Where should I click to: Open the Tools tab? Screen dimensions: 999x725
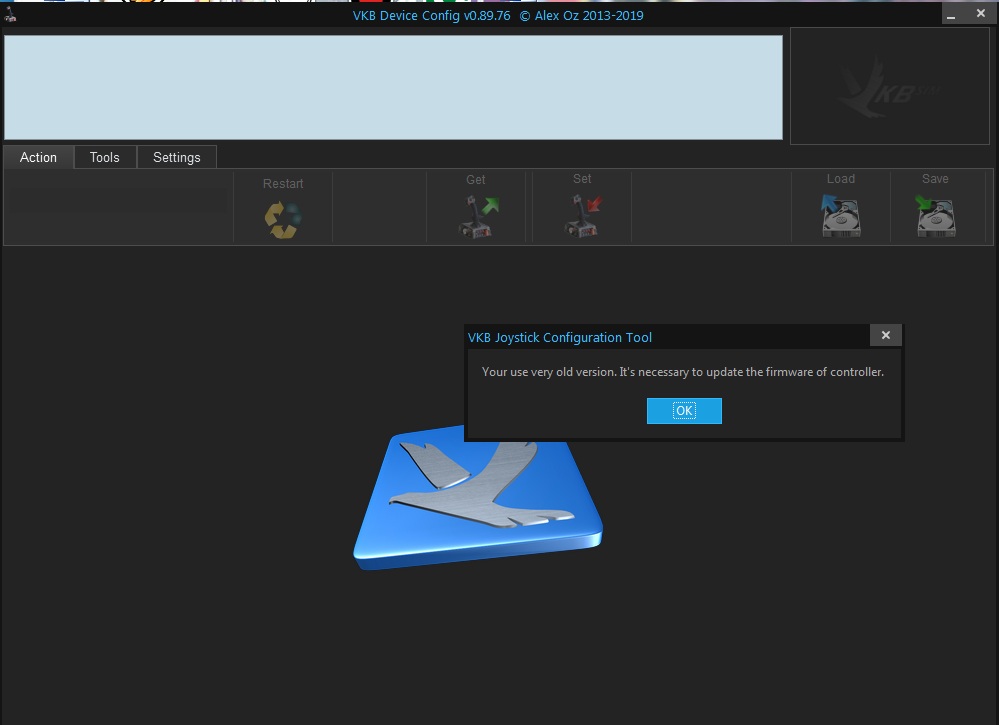(x=104, y=157)
